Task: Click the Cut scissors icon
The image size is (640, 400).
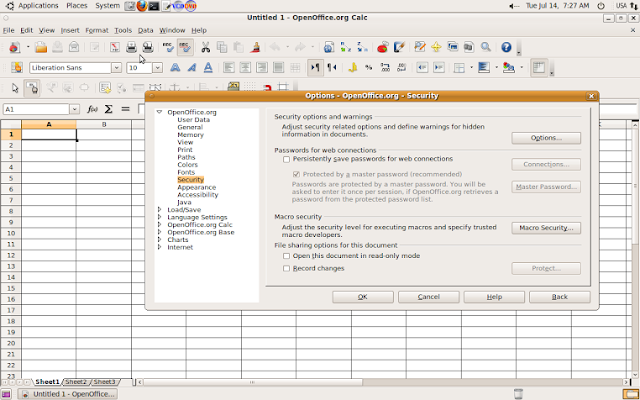Action: pyautogui.click(x=206, y=47)
